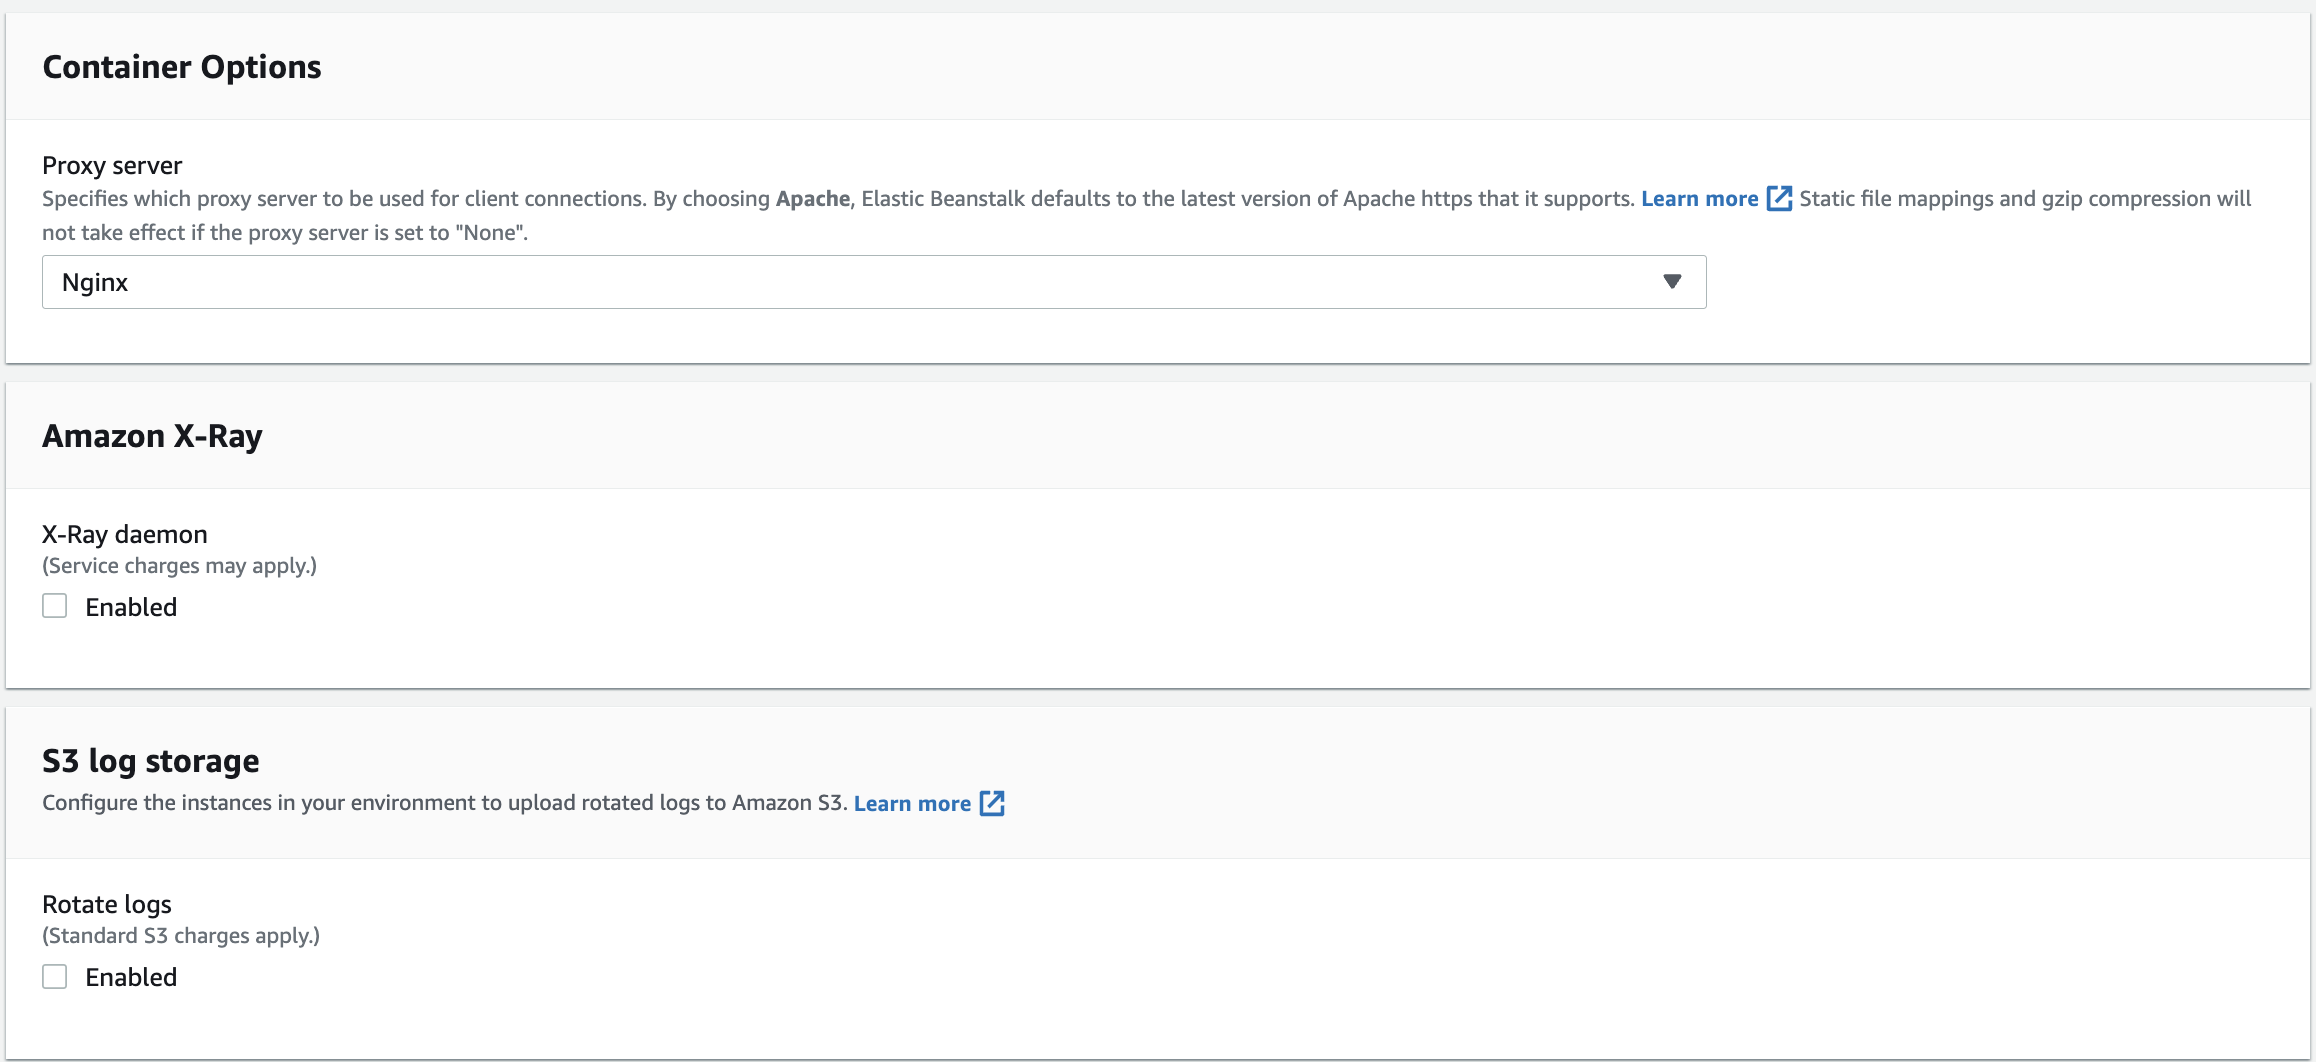Click the X-Ray daemon label

(125, 534)
